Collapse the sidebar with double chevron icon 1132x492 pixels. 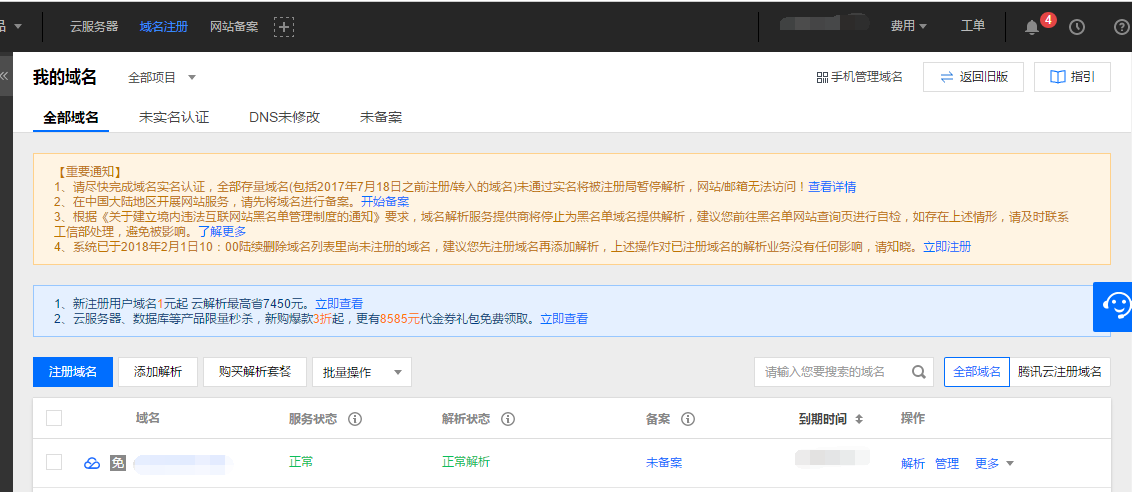[x=4, y=76]
